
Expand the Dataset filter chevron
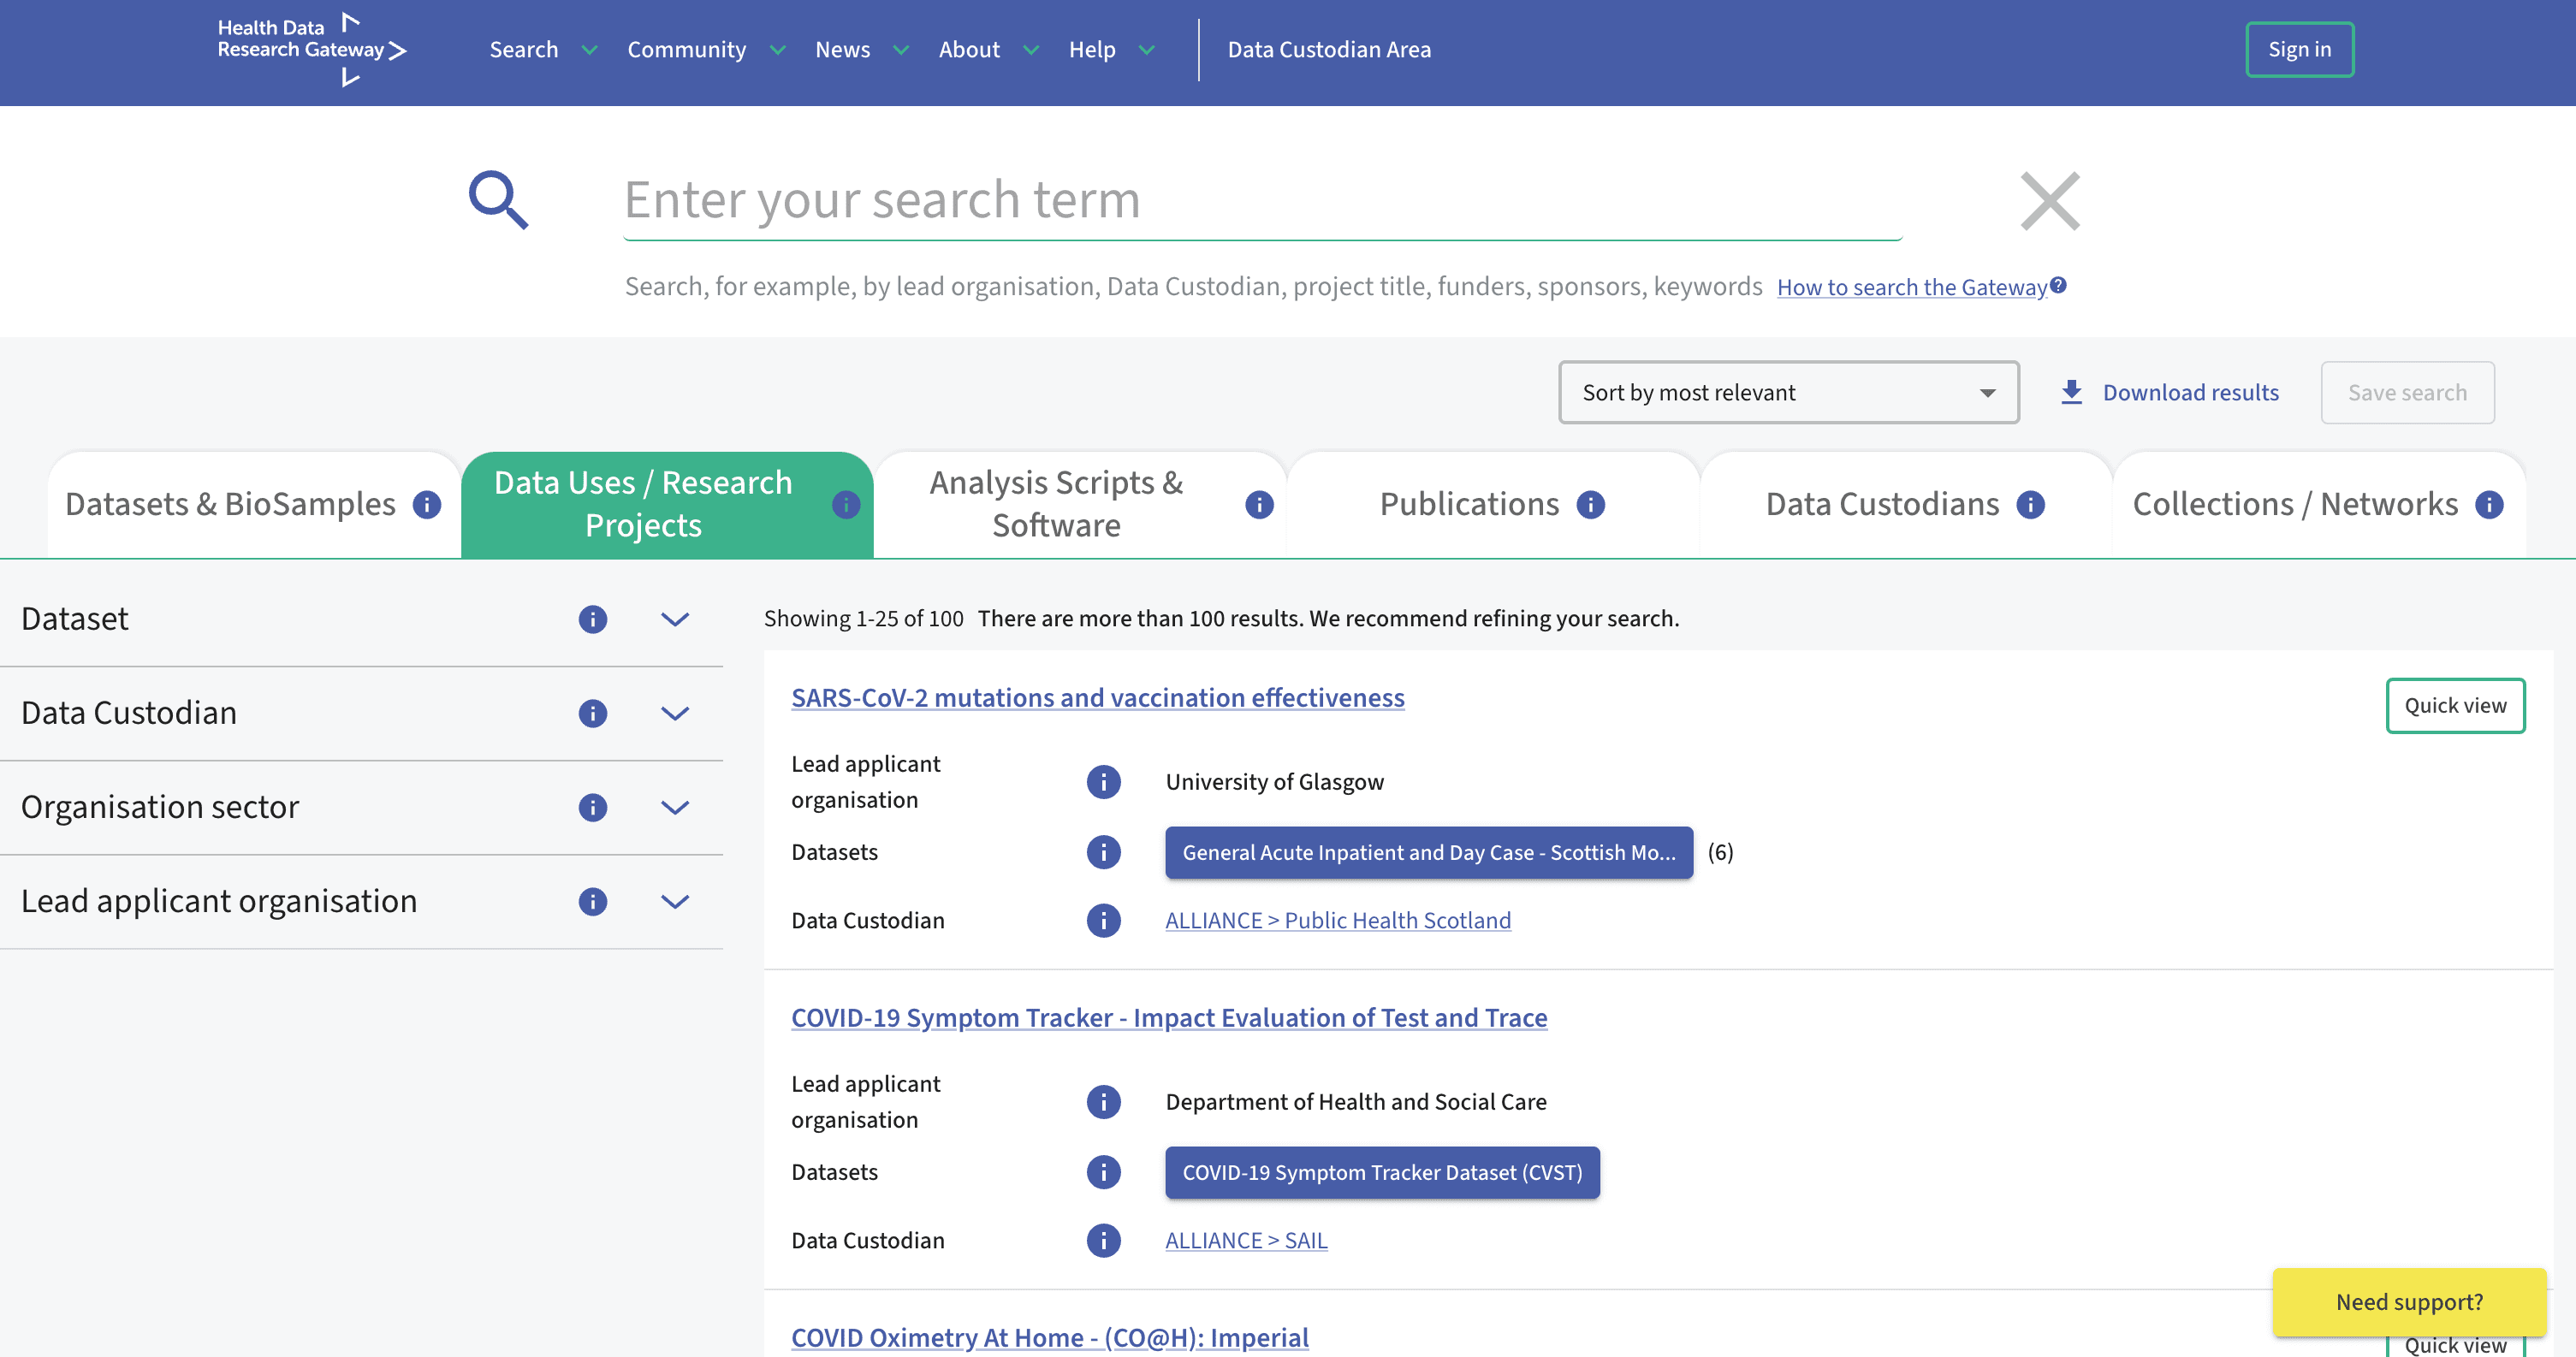(x=675, y=619)
